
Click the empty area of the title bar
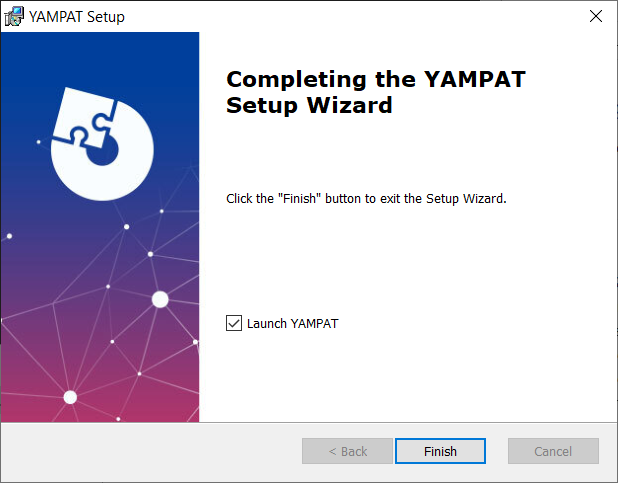click(300, 17)
